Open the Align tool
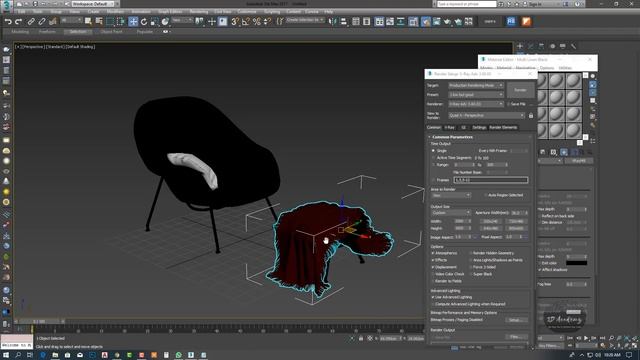This screenshot has height=360, width=640. [343, 21]
